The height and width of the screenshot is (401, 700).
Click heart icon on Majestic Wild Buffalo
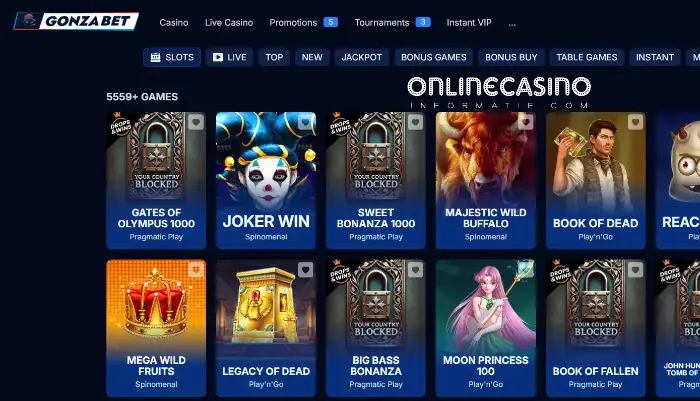[x=525, y=122]
